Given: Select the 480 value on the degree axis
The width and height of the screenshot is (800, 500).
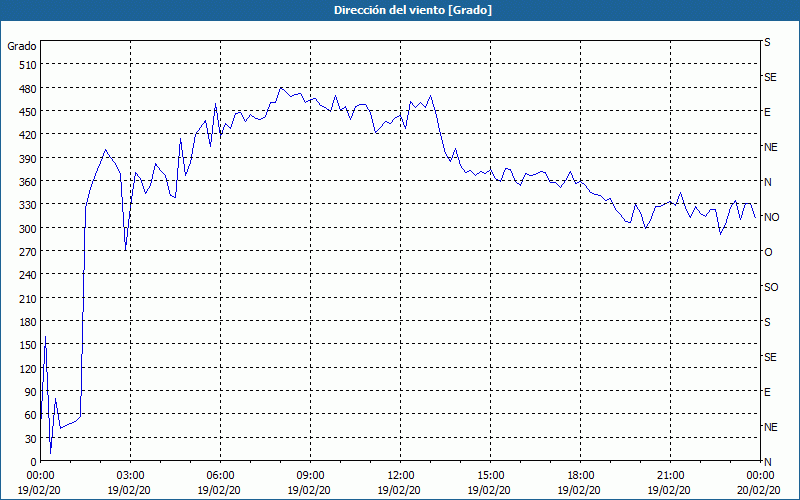Looking at the screenshot, I should (x=28, y=88).
